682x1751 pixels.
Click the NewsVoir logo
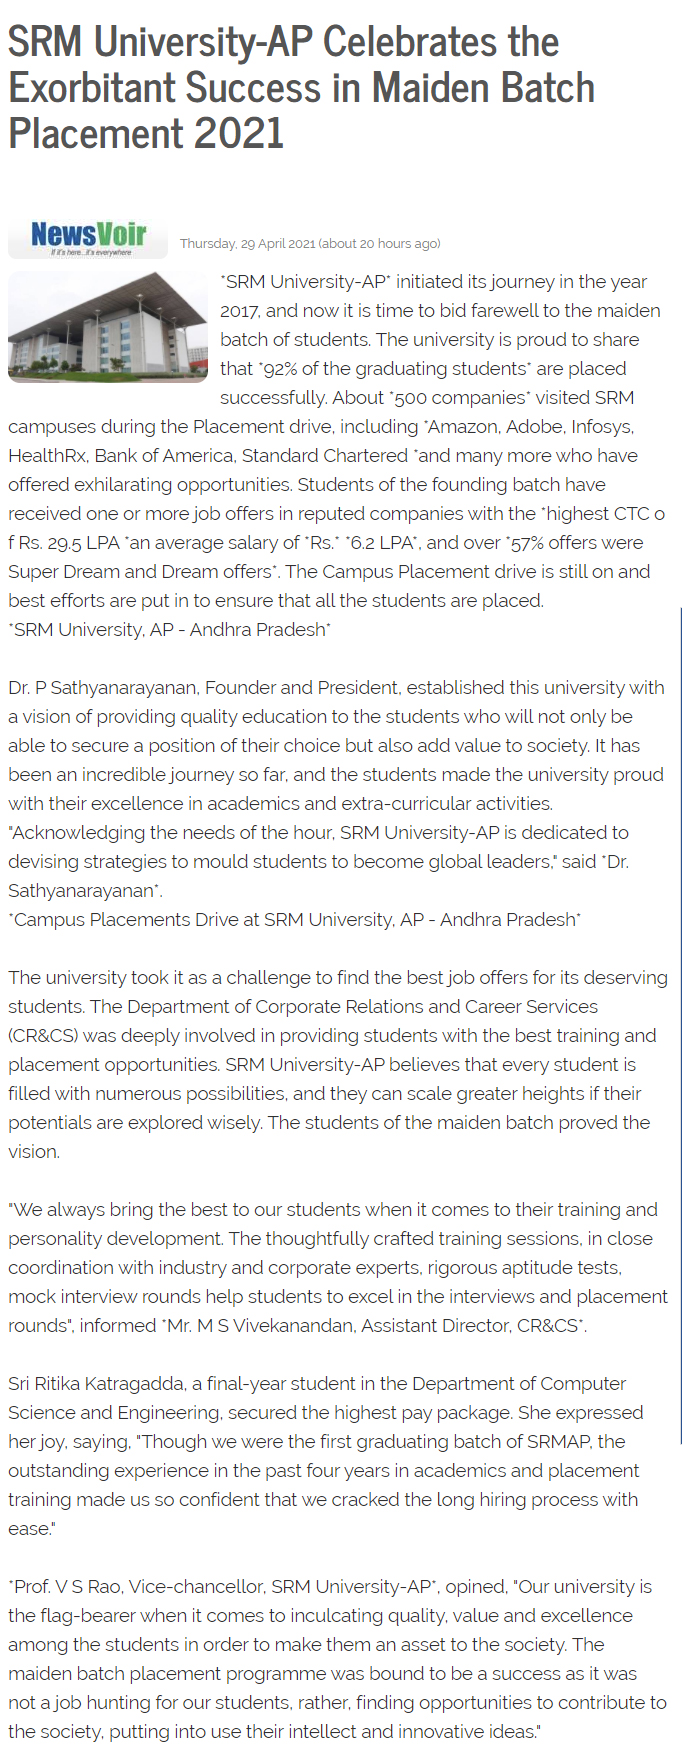(x=88, y=238)
